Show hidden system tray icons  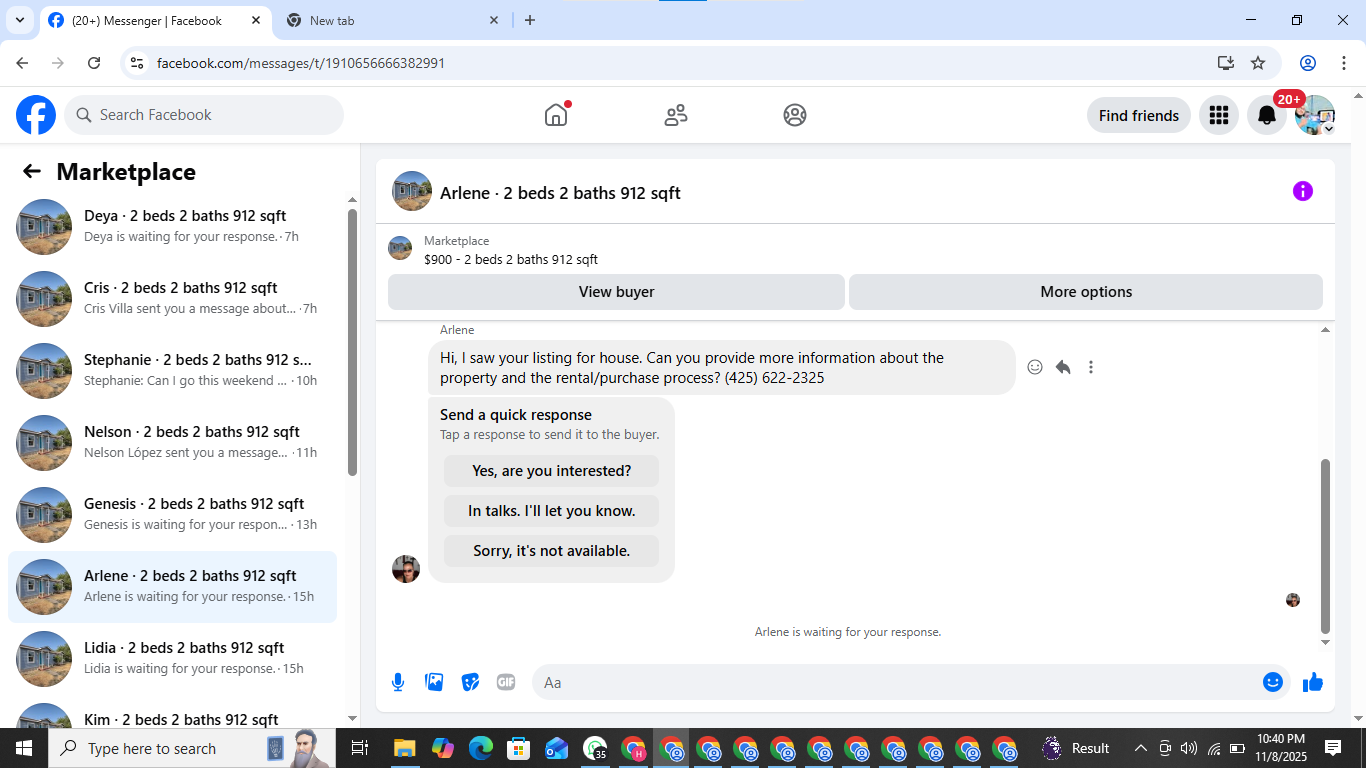[x=1140, y=748]
